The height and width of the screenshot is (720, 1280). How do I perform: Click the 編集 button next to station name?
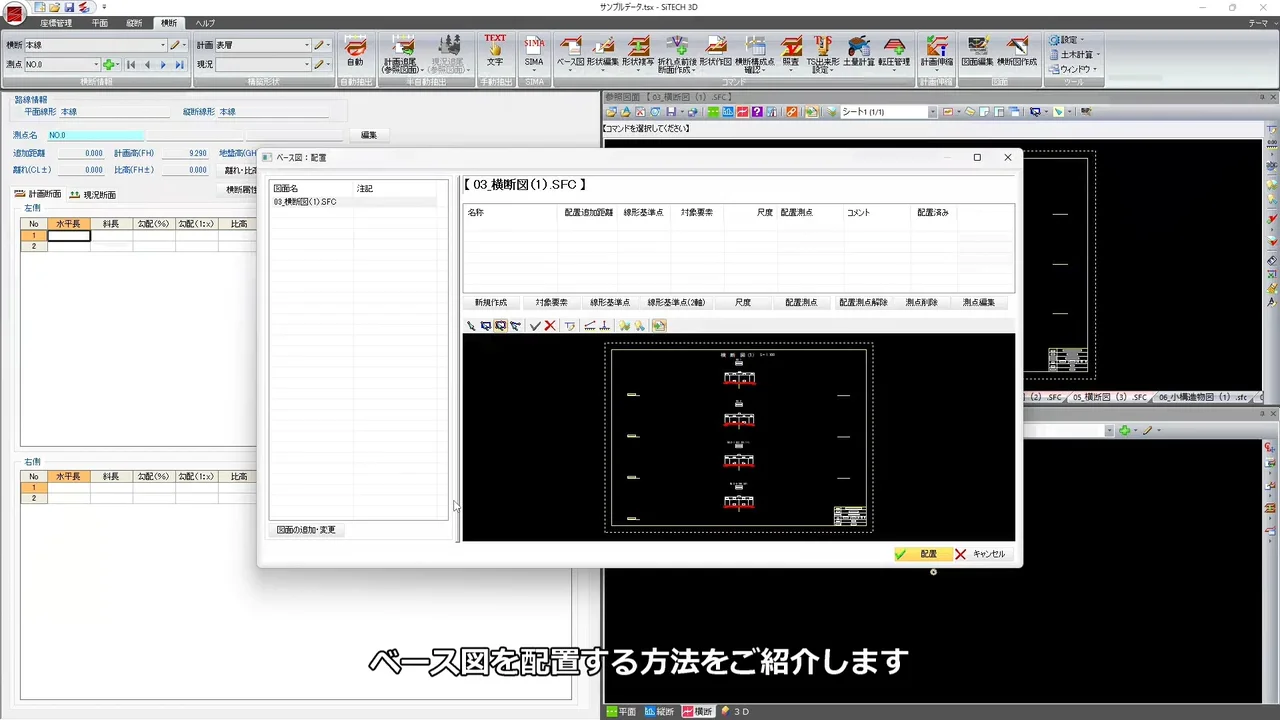point(369,135)
